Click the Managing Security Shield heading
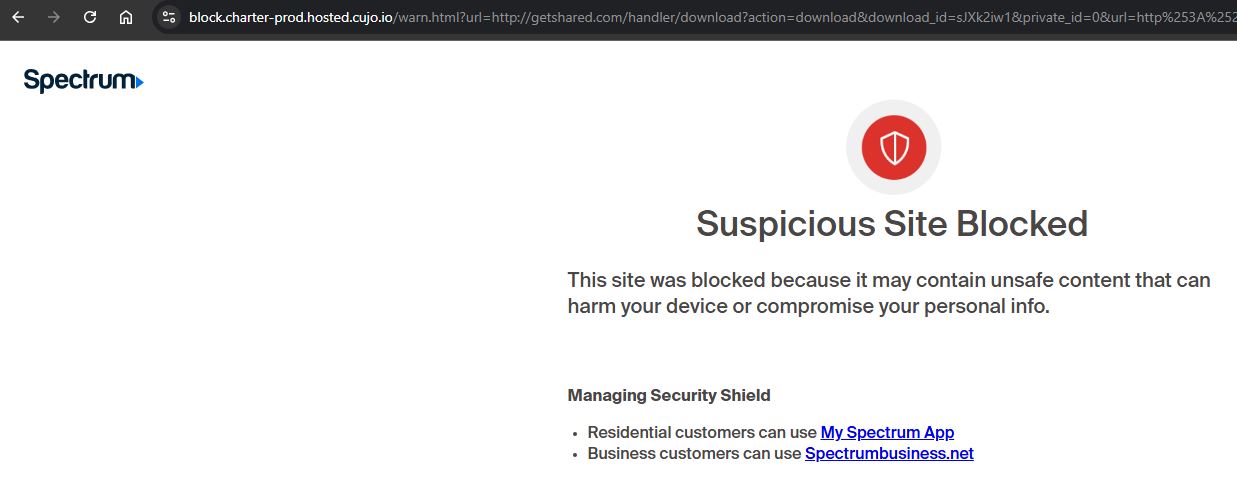1237x486 pixels. pyautogui.click(x=669, y=395)
